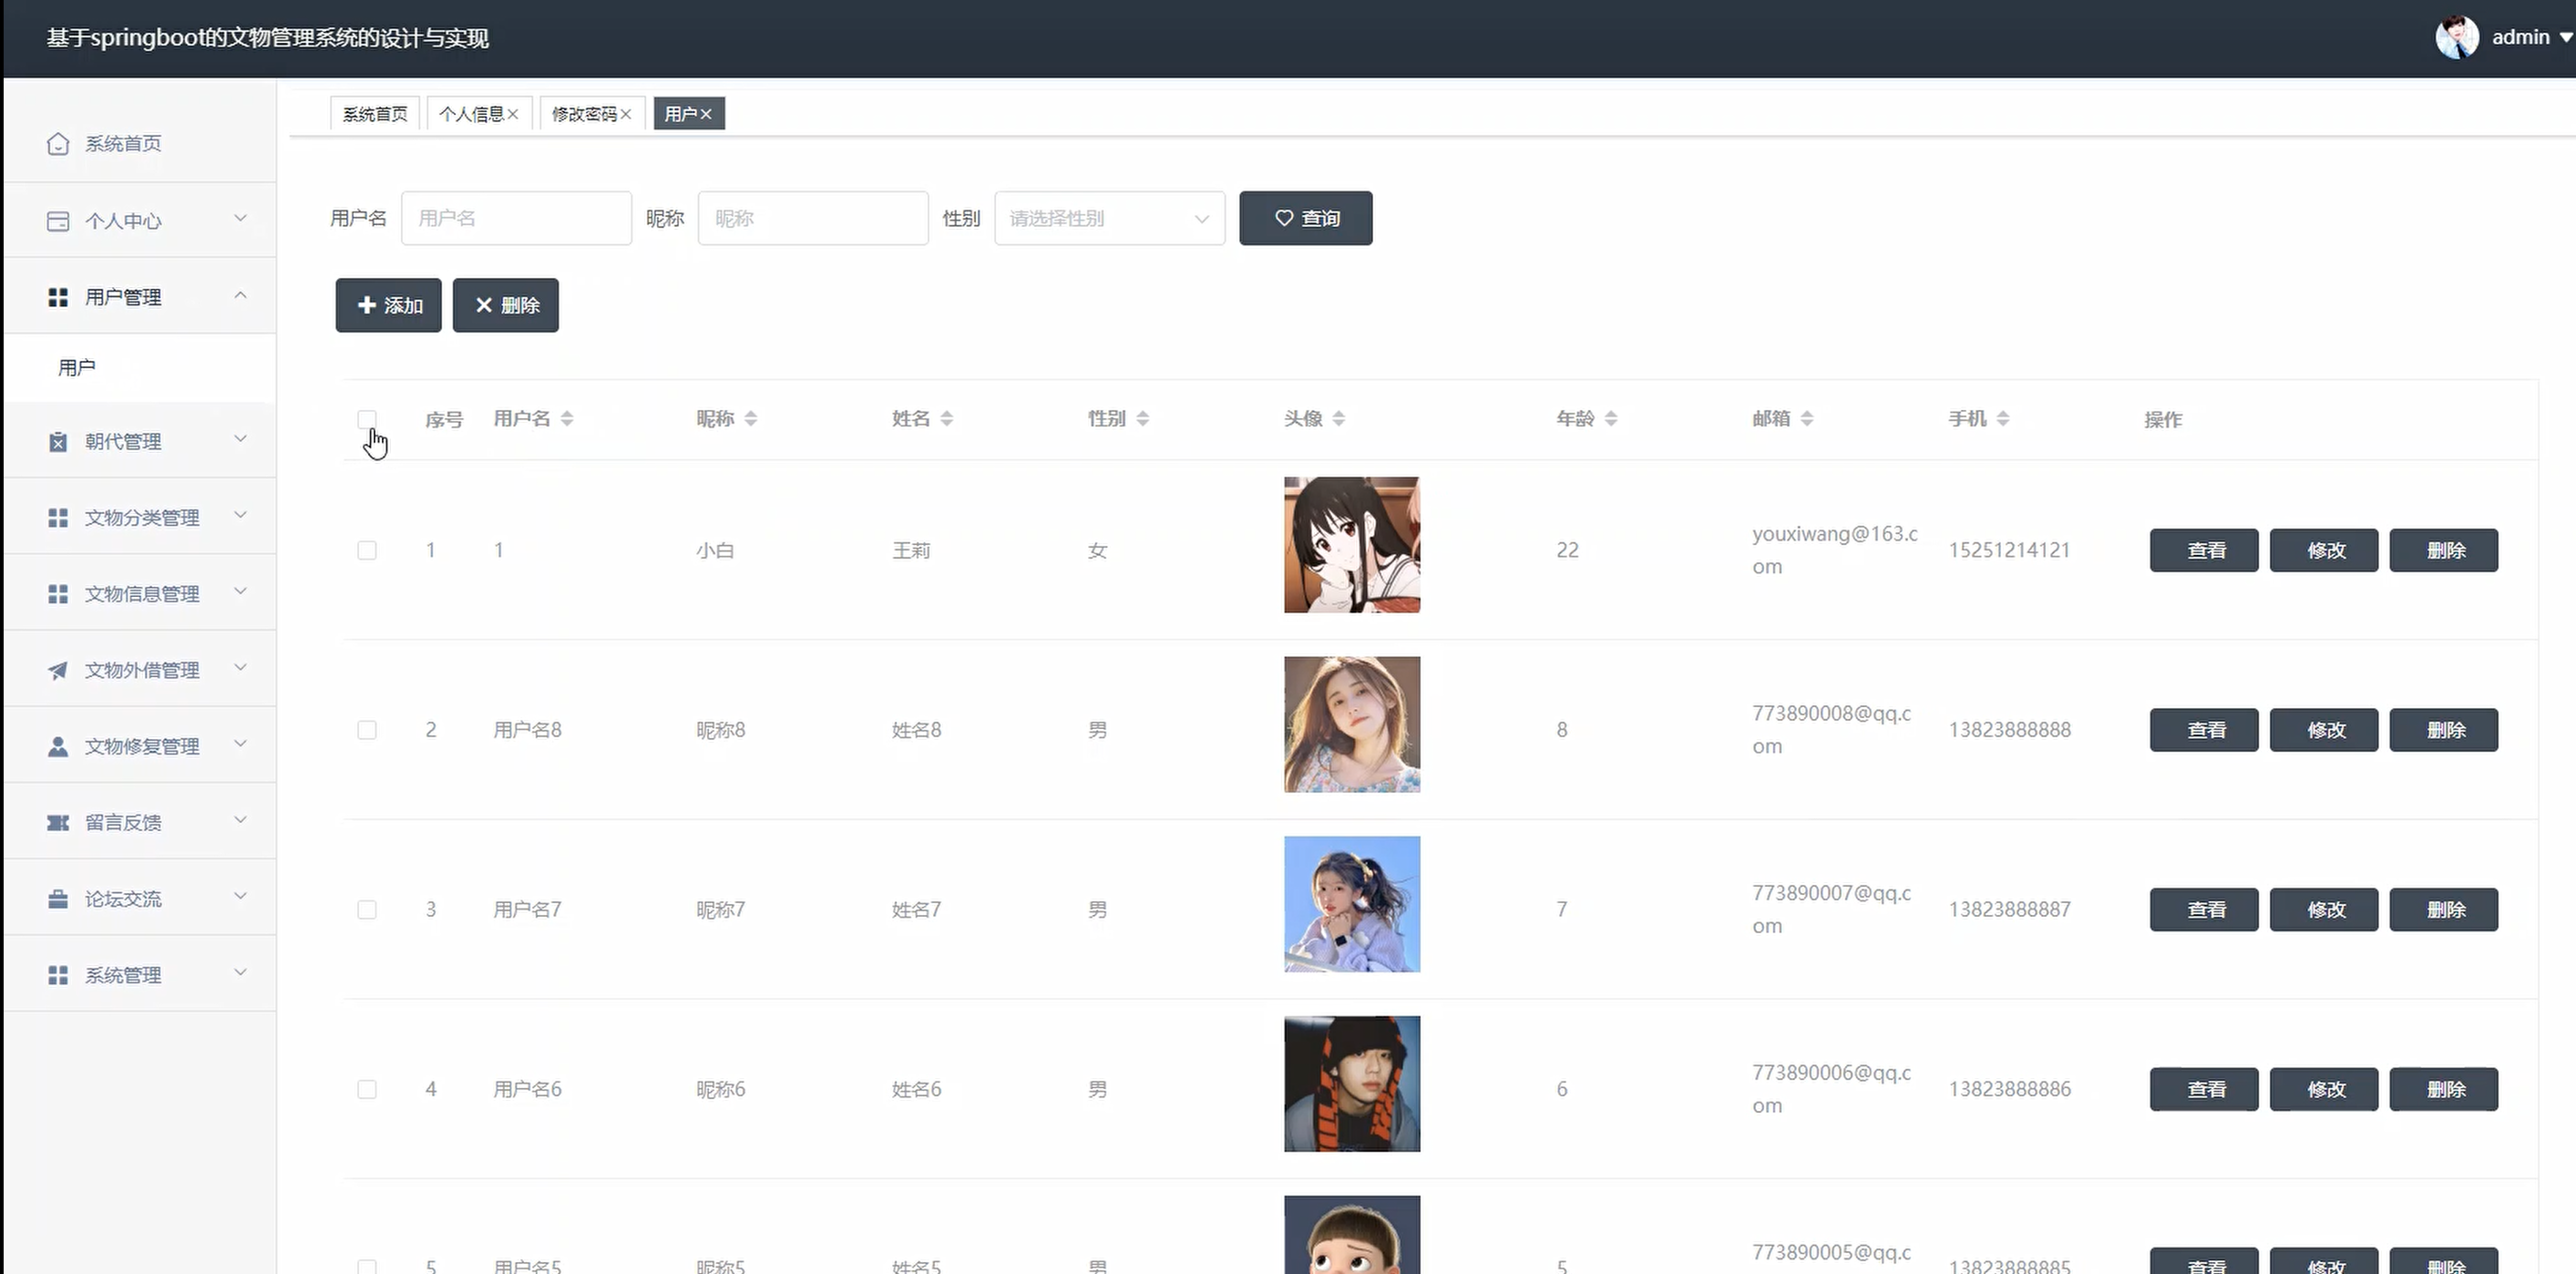Collapse 用户管理 chevron
The image size is (2576, 1274).
(240, 295)
